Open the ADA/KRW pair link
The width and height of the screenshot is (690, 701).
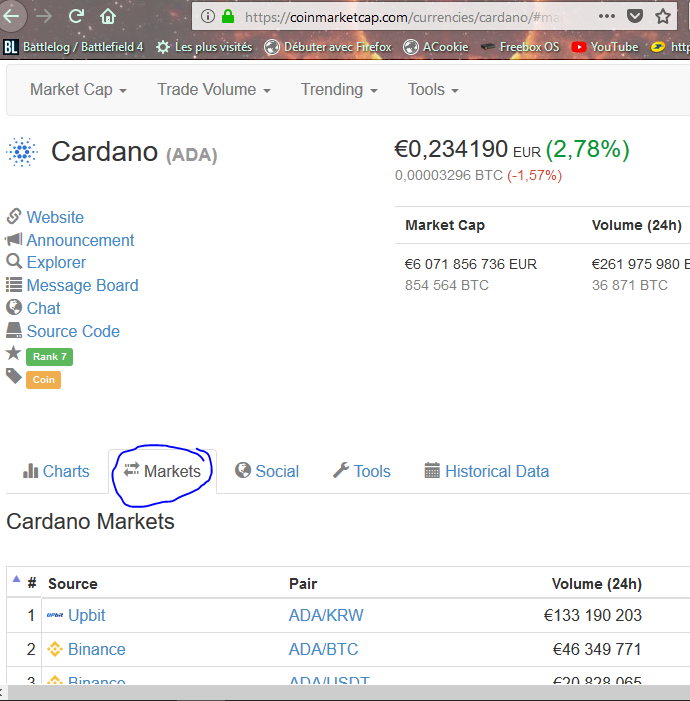(x=326, y=616)
